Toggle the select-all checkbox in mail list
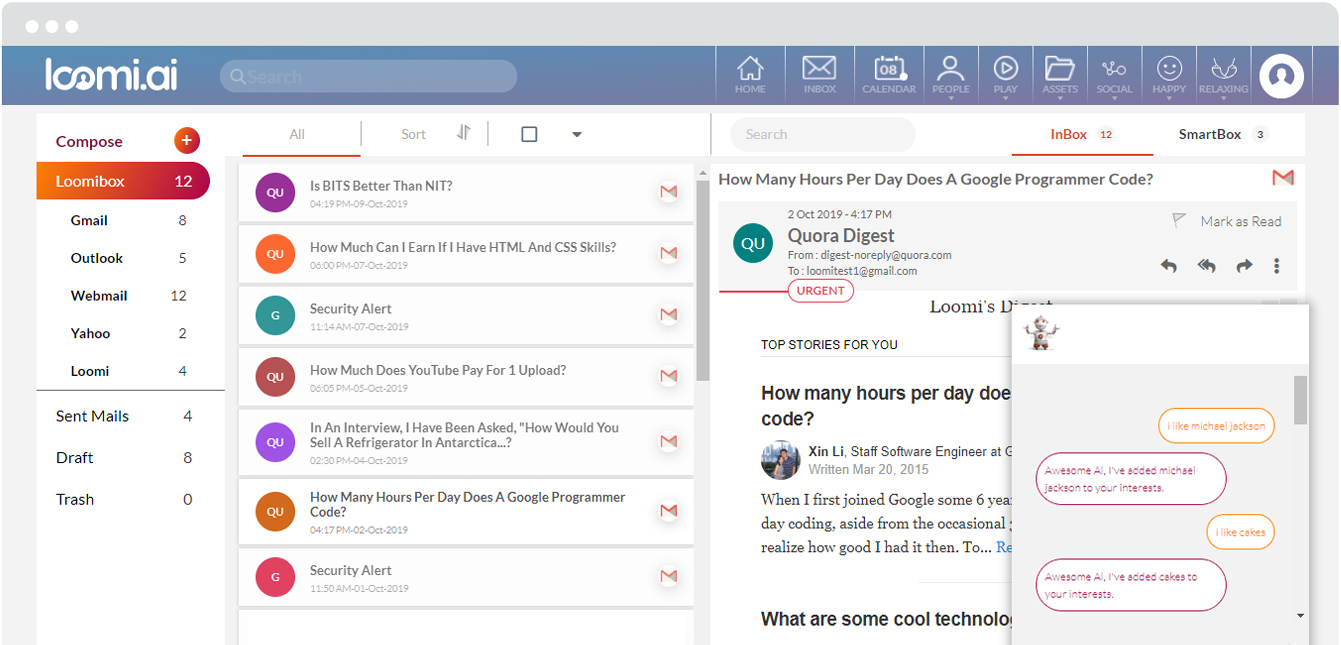This screenshot has width=1341, height=645. 529,134
